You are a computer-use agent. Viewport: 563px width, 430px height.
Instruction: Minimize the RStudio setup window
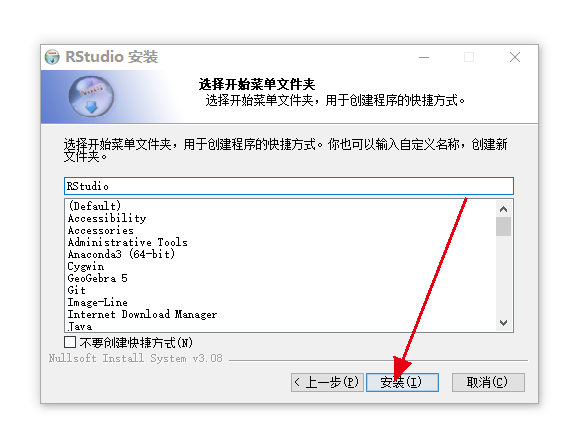[424, 57]
